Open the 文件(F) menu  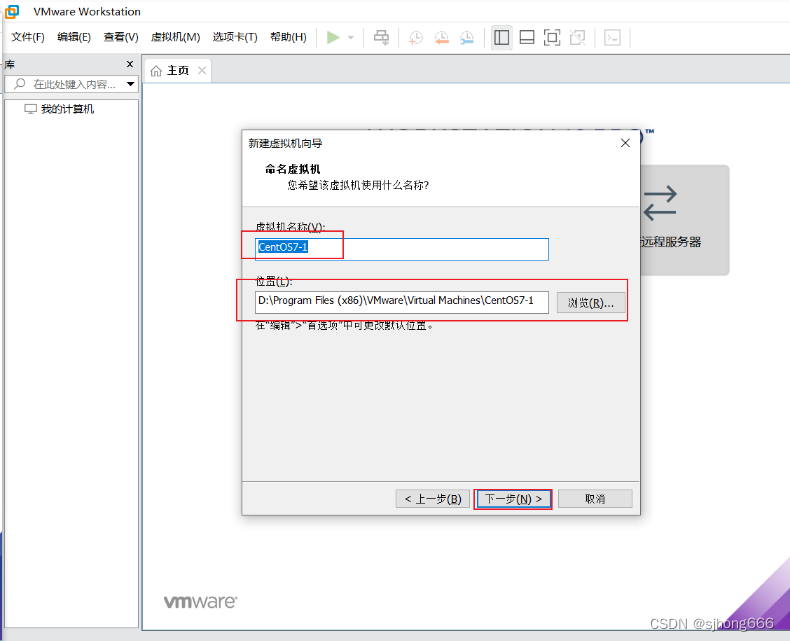click(28, 37)
